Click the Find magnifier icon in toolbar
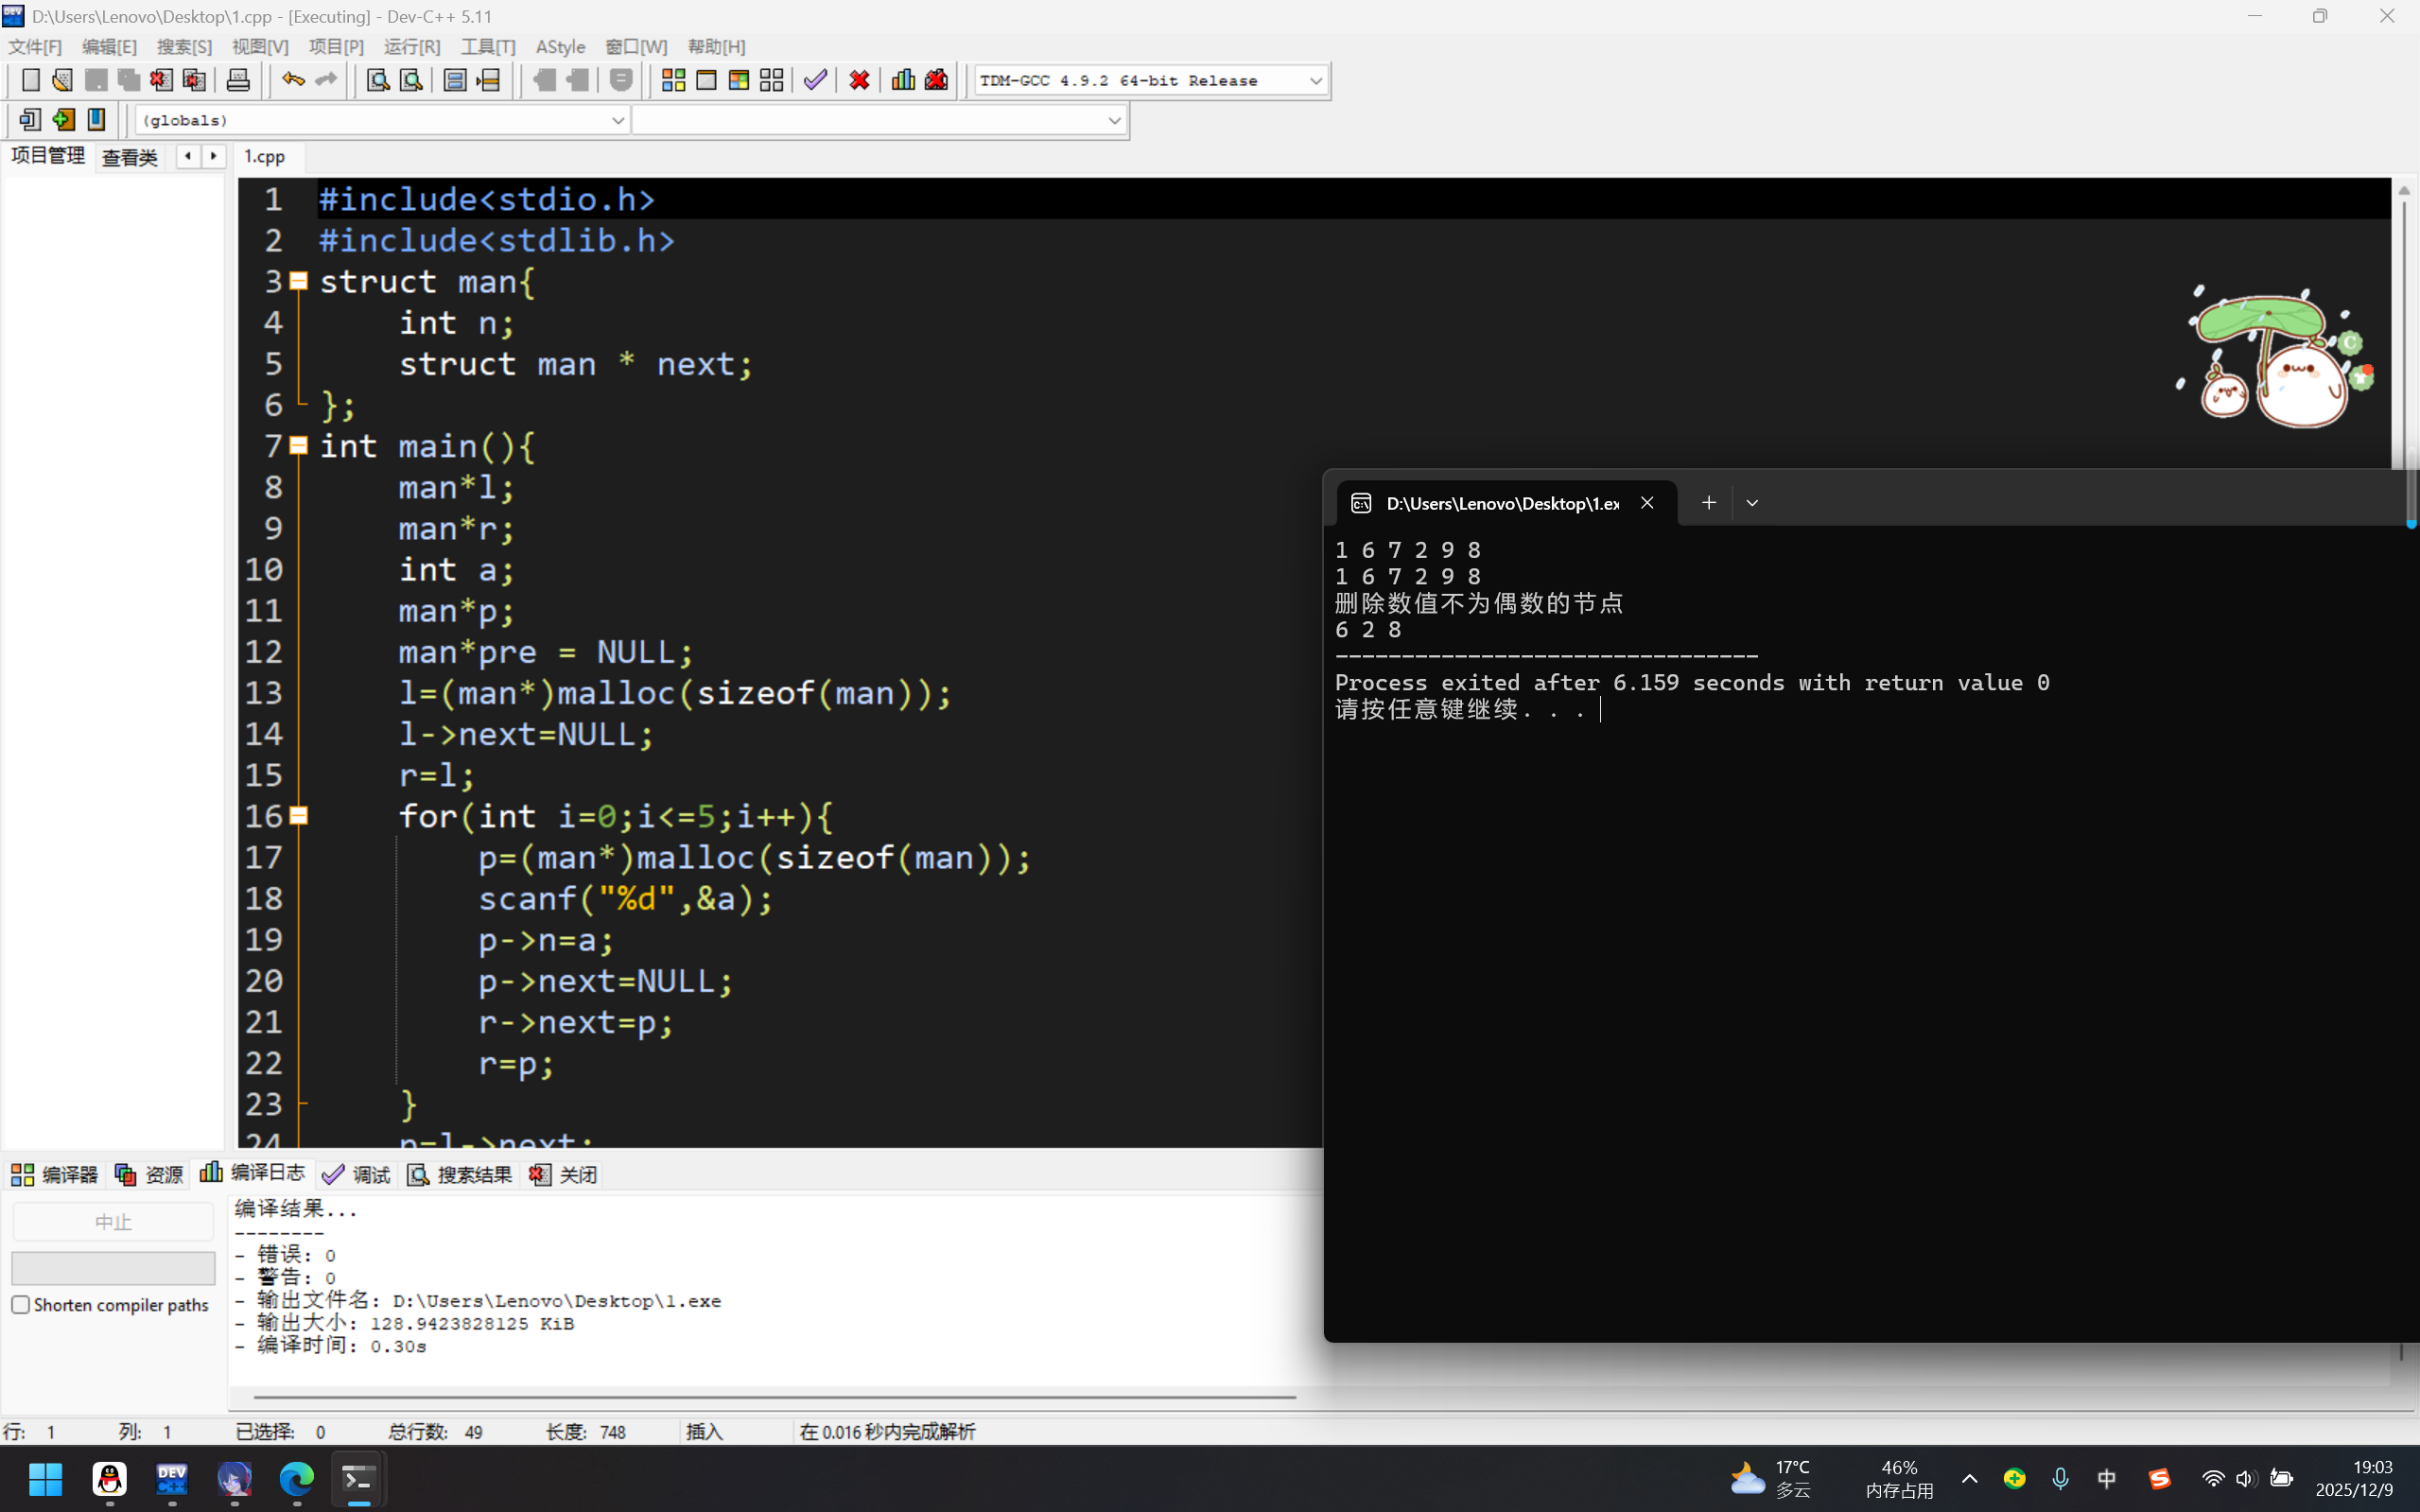The width and height of the screenshot is (2420, 1512). (377, 80)
